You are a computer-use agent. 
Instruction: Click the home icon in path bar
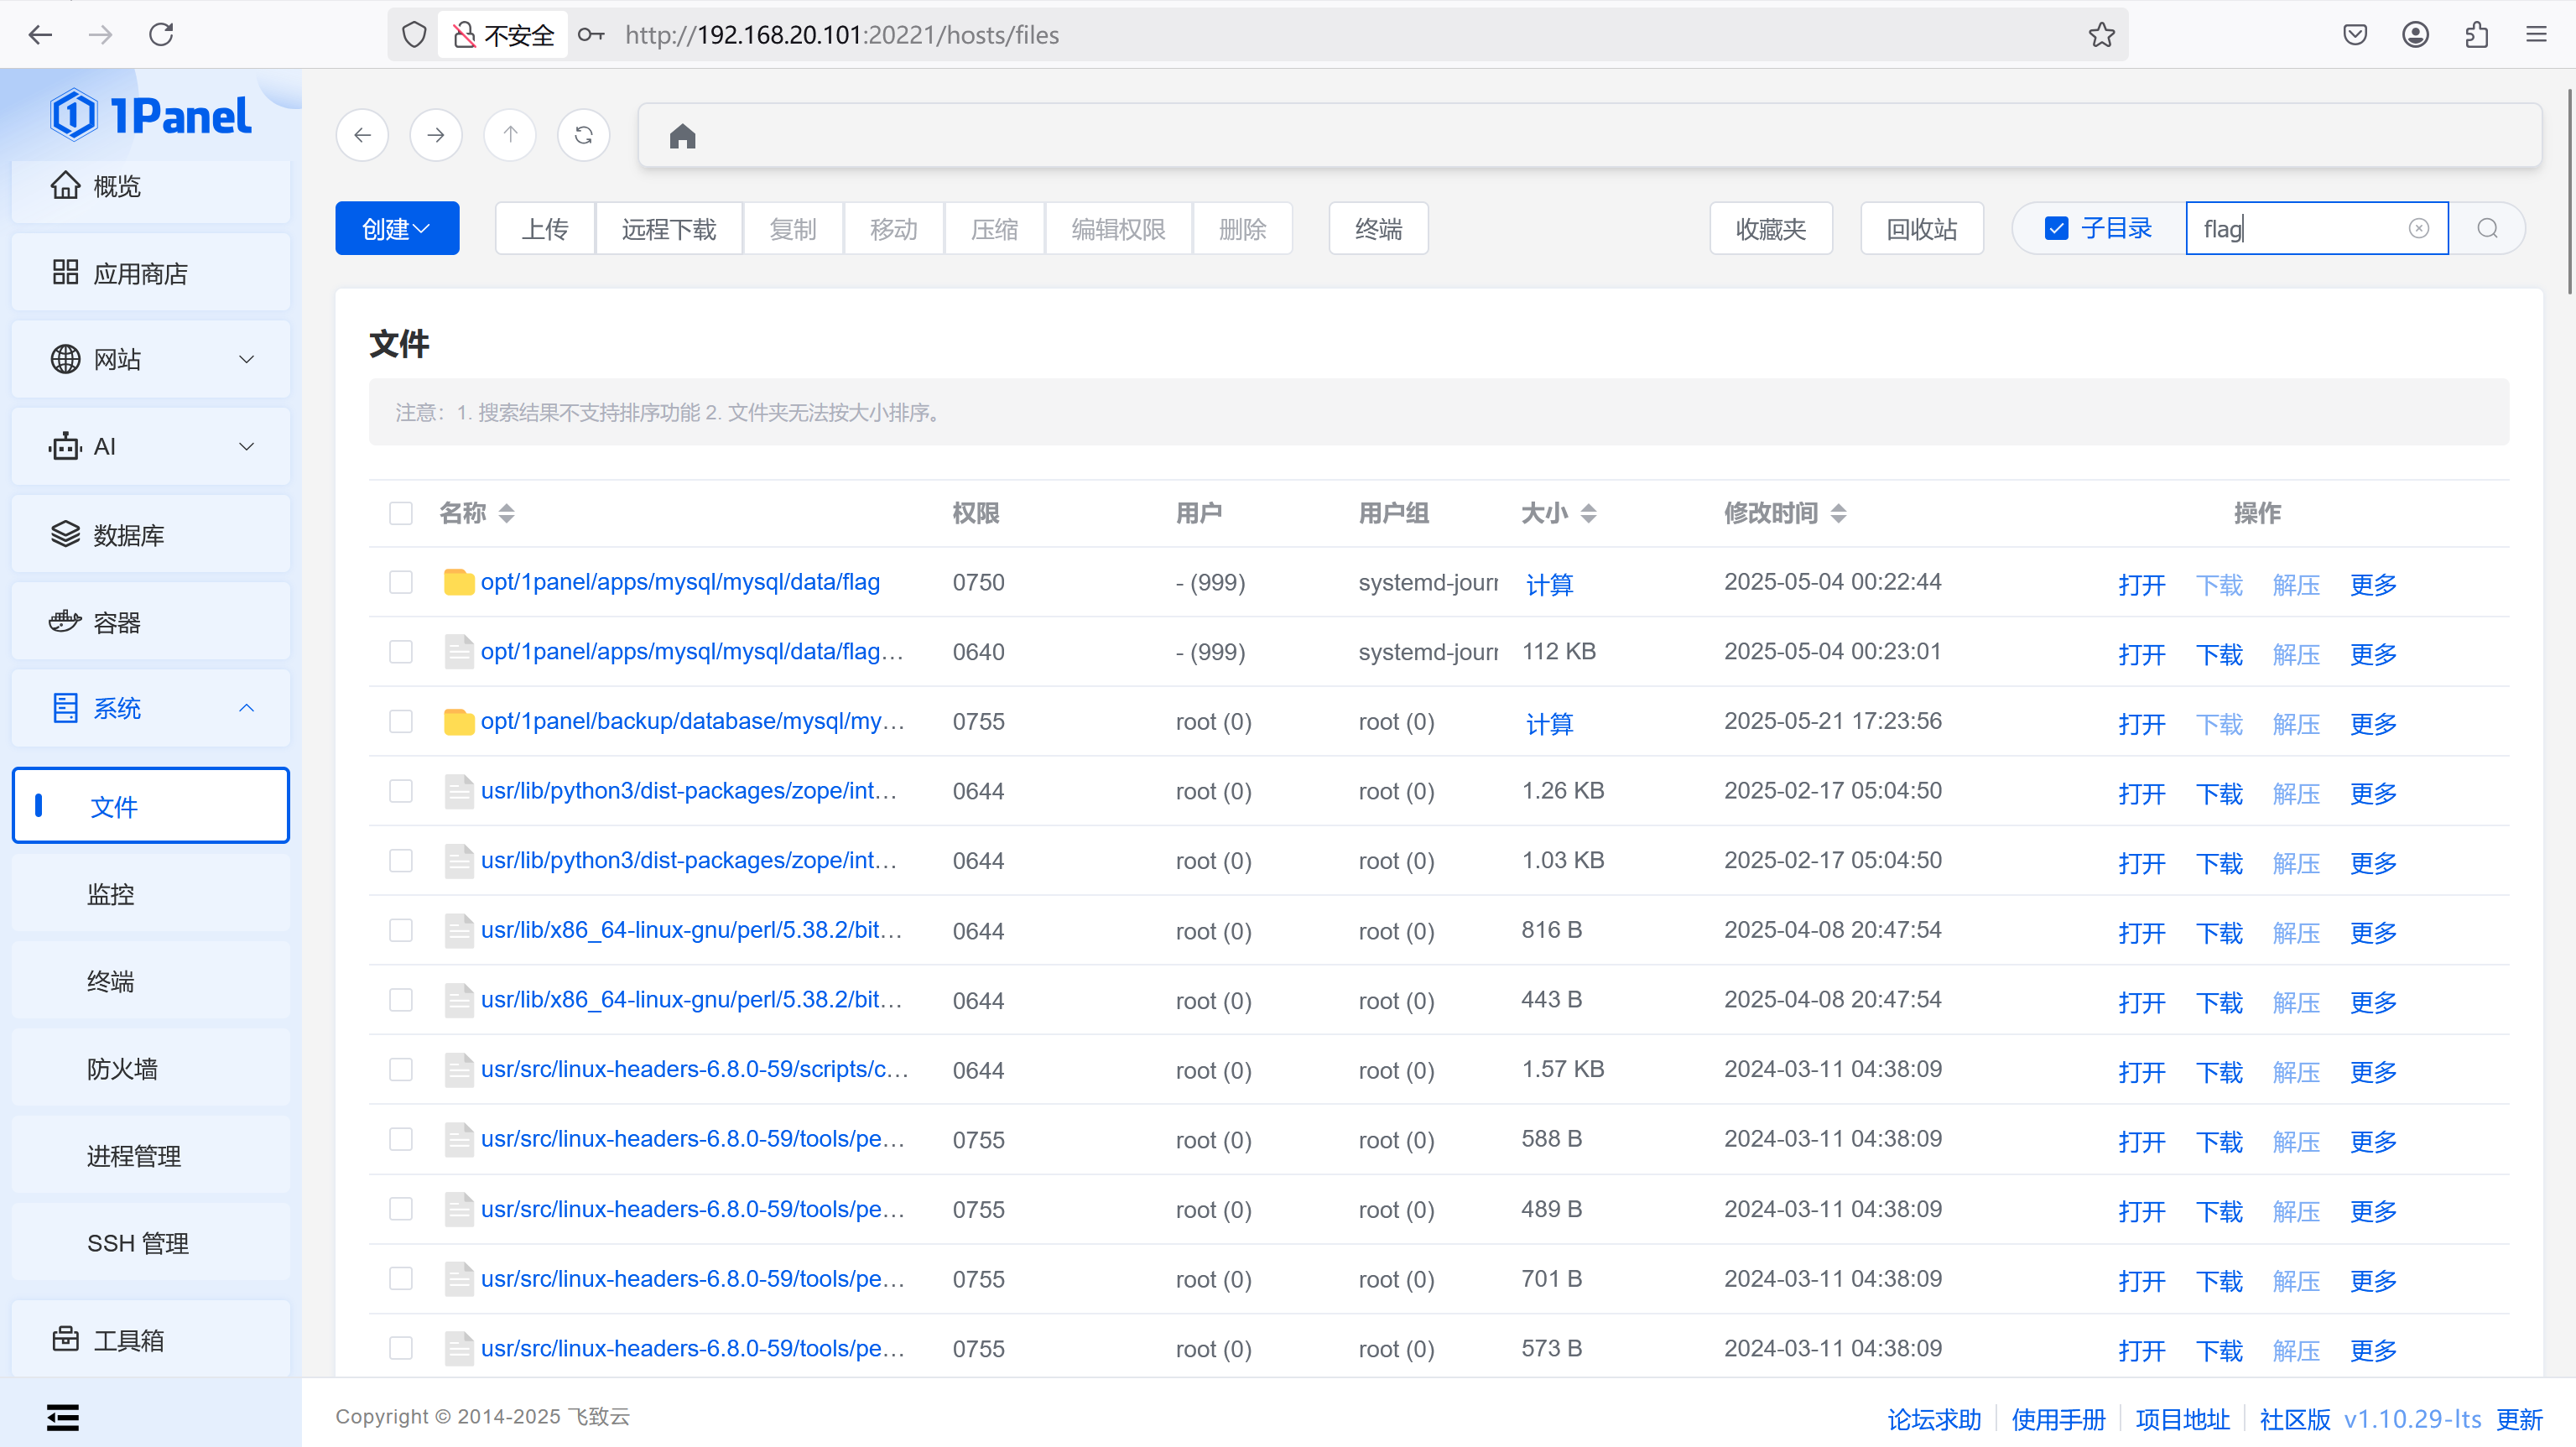coord(682,136)
